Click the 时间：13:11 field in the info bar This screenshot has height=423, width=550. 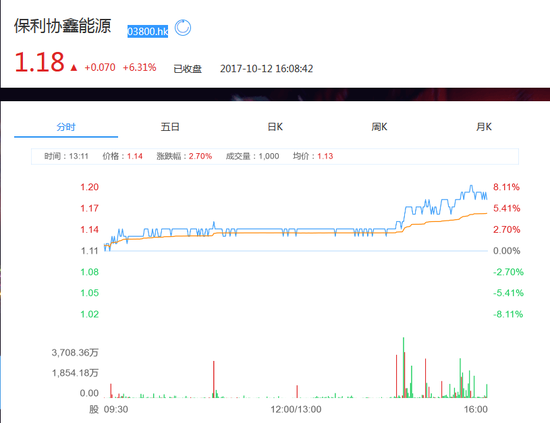pyautogui.click(x=66, y=156)
